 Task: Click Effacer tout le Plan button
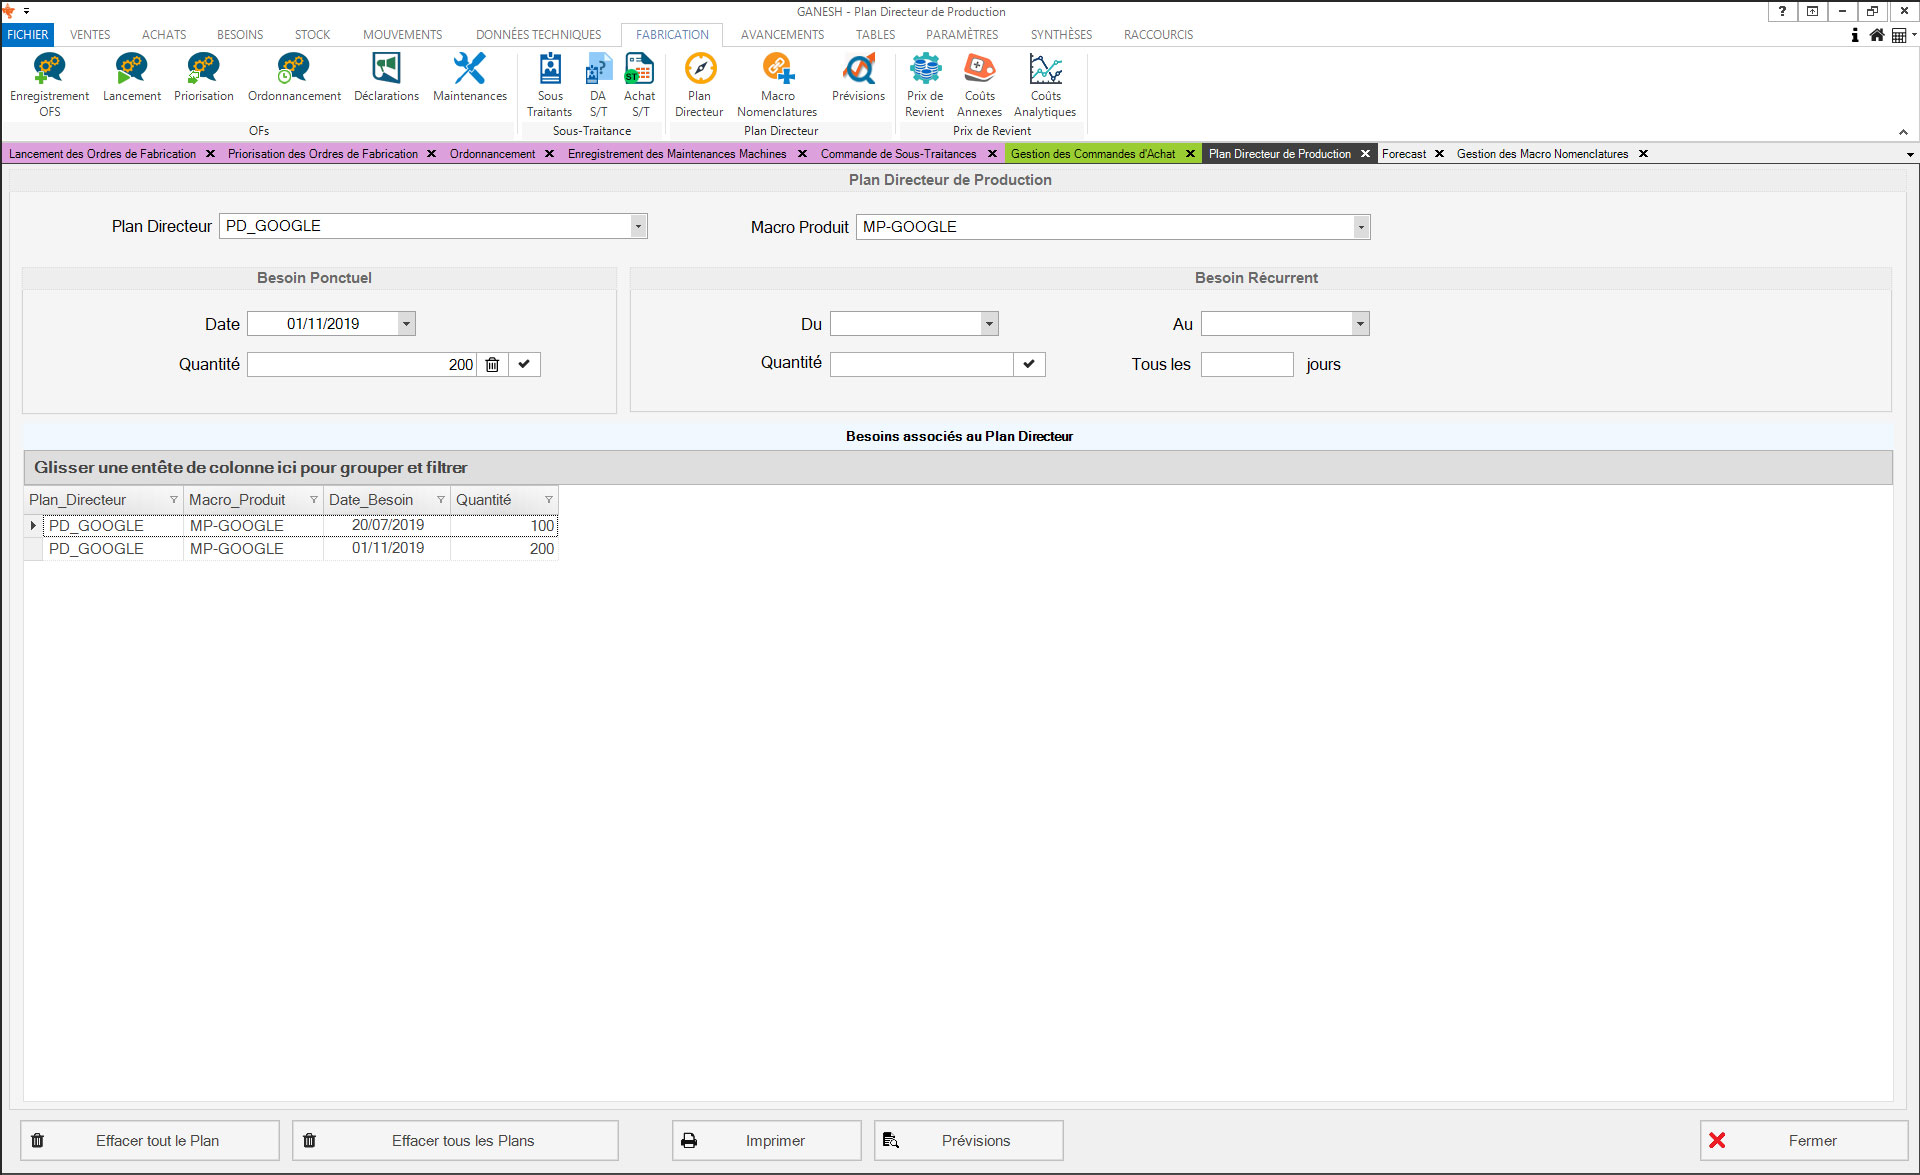[150, 1140]
